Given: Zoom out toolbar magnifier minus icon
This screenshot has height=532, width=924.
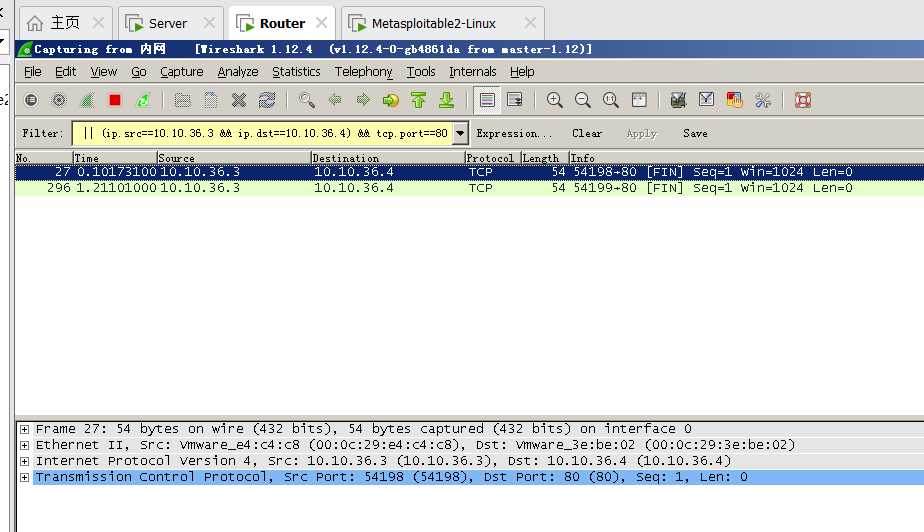Looking at the screenshot, I should [x=583, y=100].
